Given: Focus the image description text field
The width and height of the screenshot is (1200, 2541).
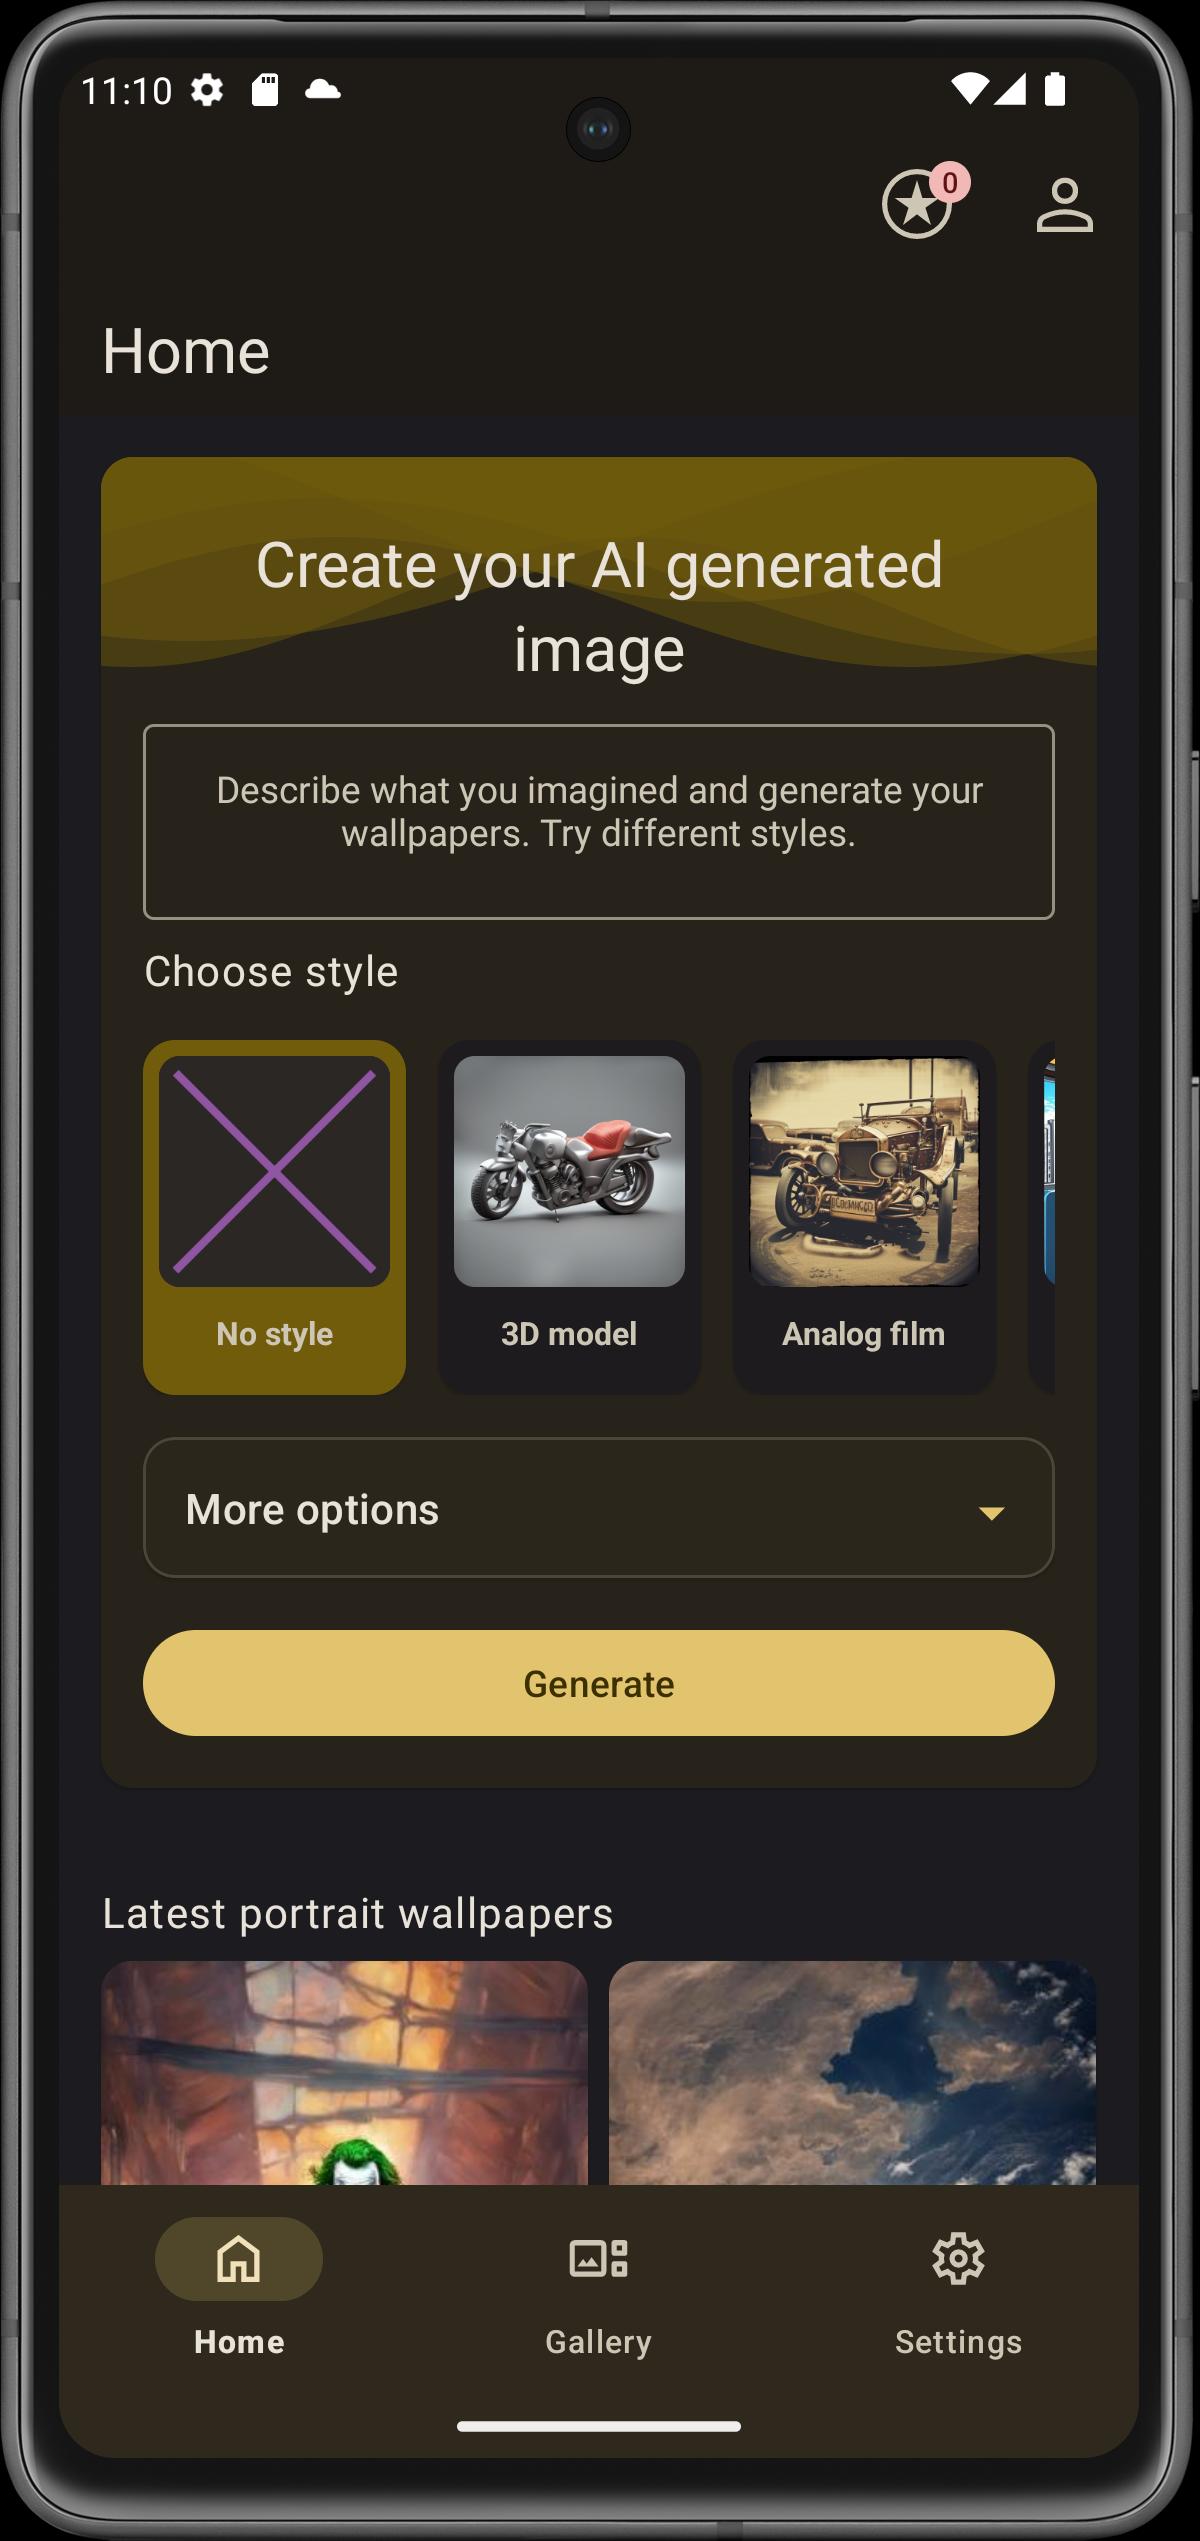Looking at the screenshot, I should [x=598, y=821].
